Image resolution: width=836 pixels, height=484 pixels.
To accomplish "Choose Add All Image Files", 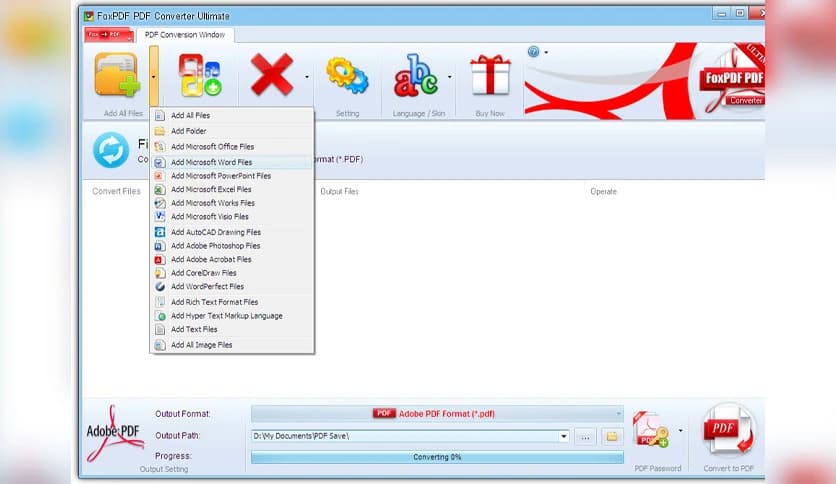I will (232, 345).
